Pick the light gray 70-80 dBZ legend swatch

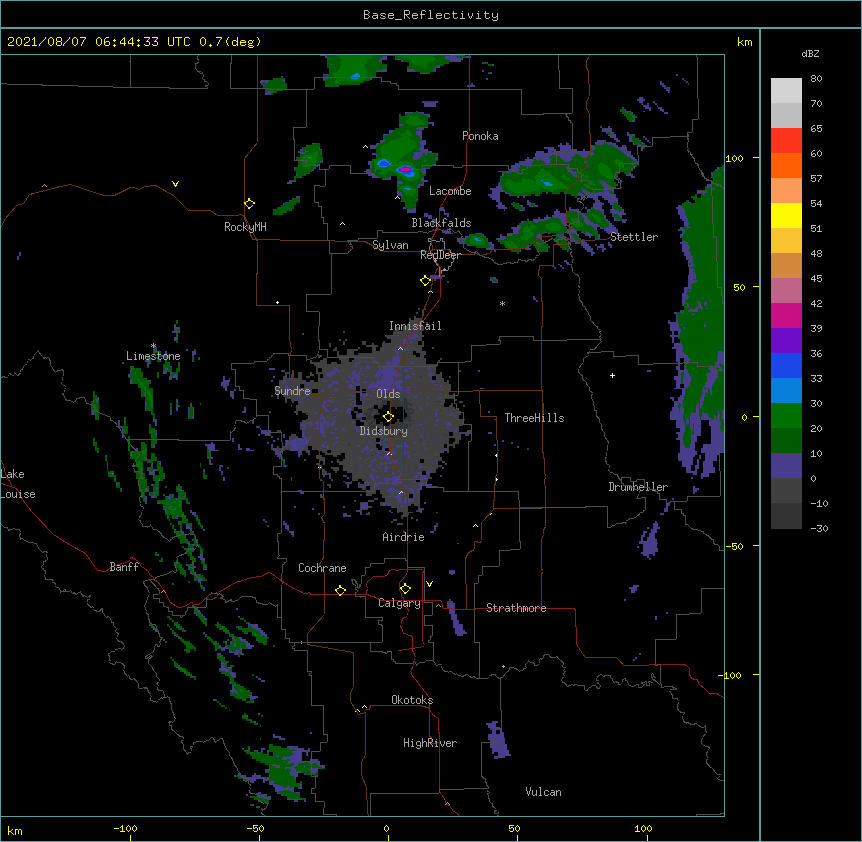[x=786, y=90]
